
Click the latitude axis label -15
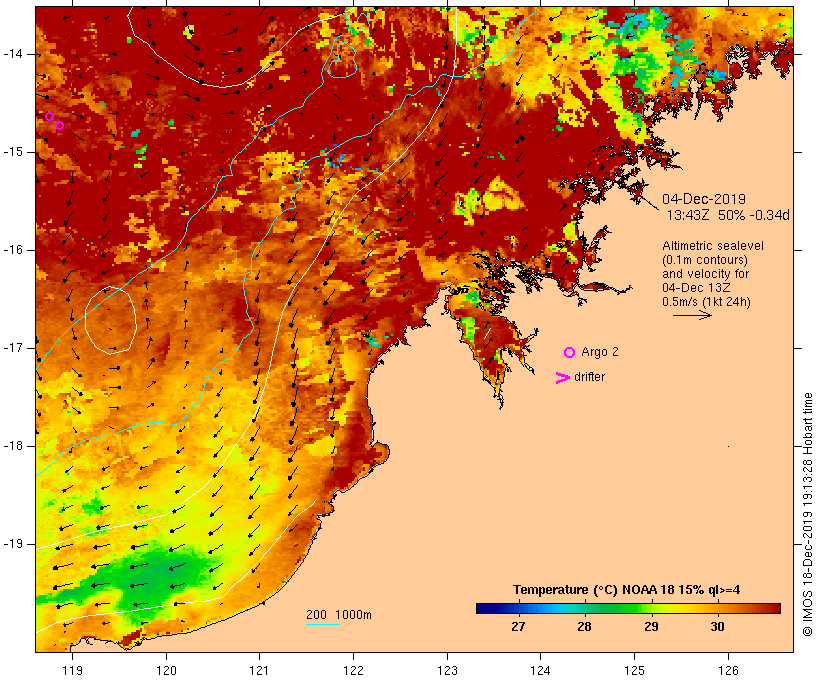(12, 152)
